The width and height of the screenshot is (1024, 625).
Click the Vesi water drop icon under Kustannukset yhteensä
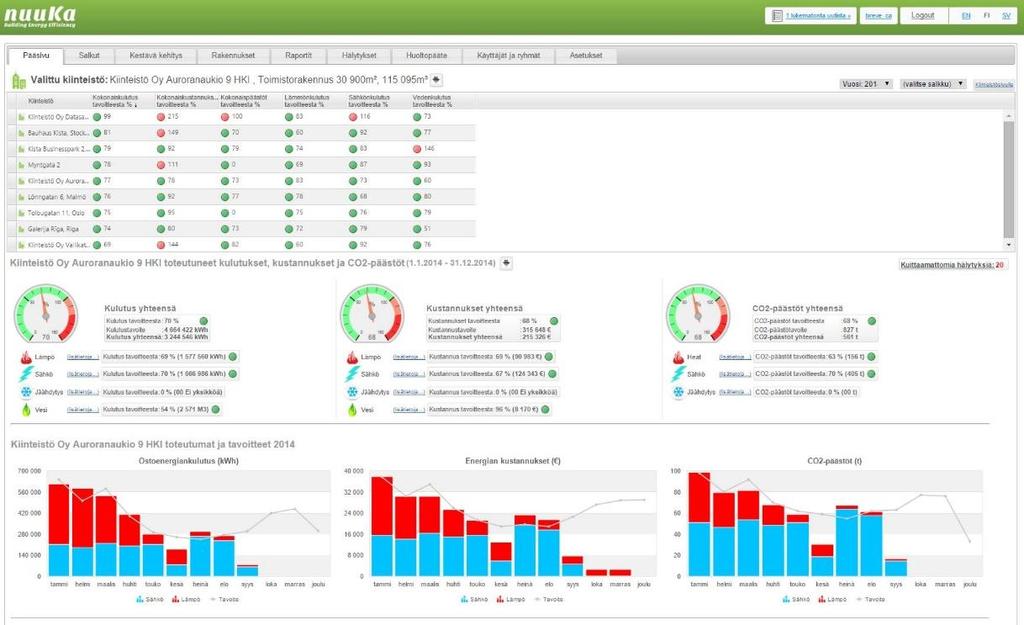(352, 409)
